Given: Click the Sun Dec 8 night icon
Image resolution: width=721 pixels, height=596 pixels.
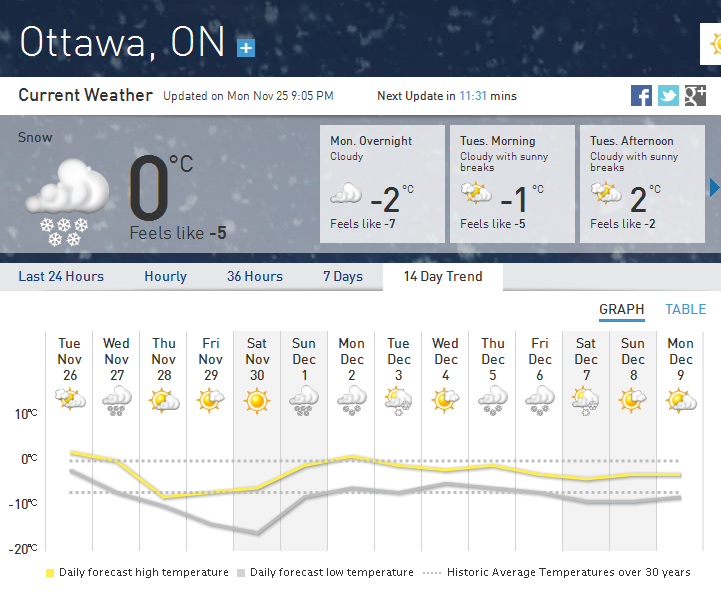Looking at the screenshot, I should pyautogui.click(x=633, y=401).
